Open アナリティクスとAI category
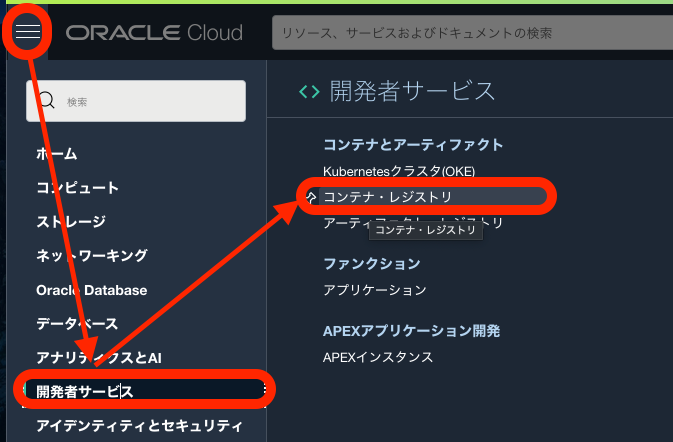The width and height of the screenshot is (673, 442). [x=98, y=358]
